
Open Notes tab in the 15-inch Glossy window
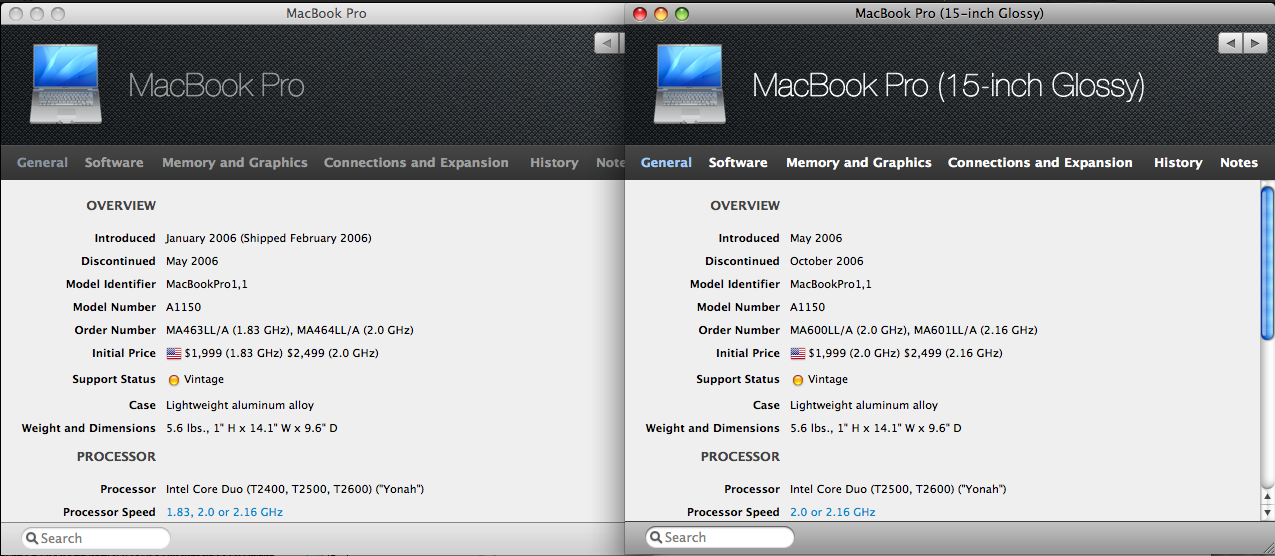click(1239, 162)
